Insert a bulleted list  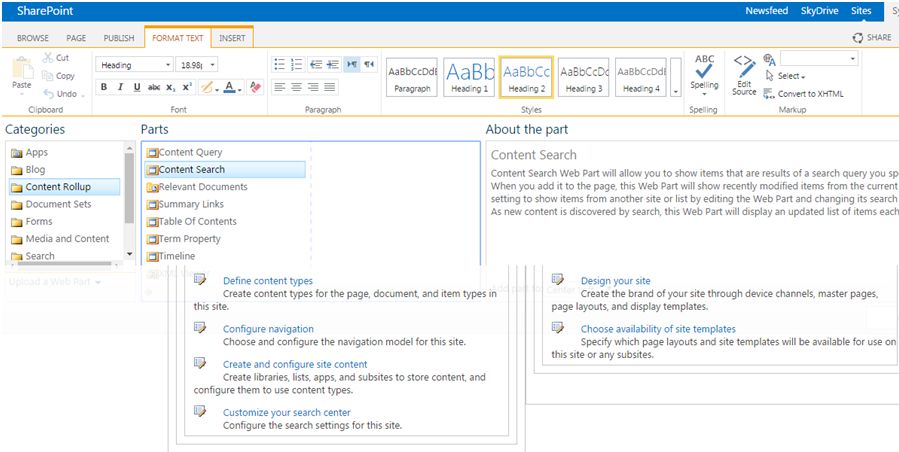(x=280, y=65)
